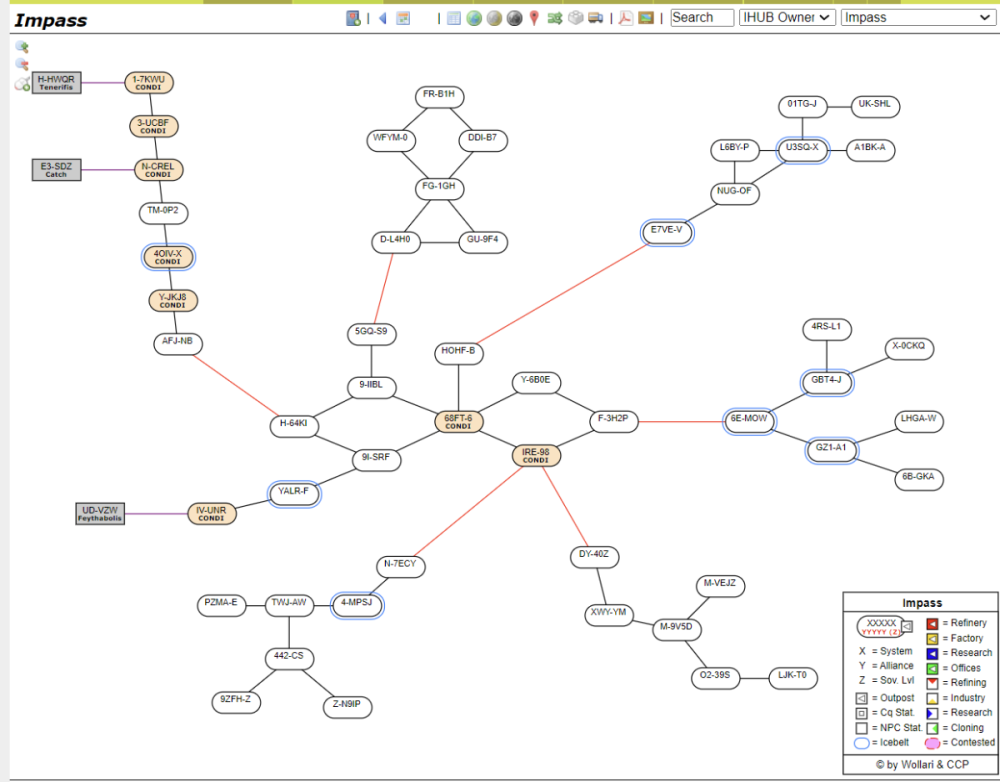Click the blue back arrow icon
1000x782 pixels.
[x=382, y=18]
